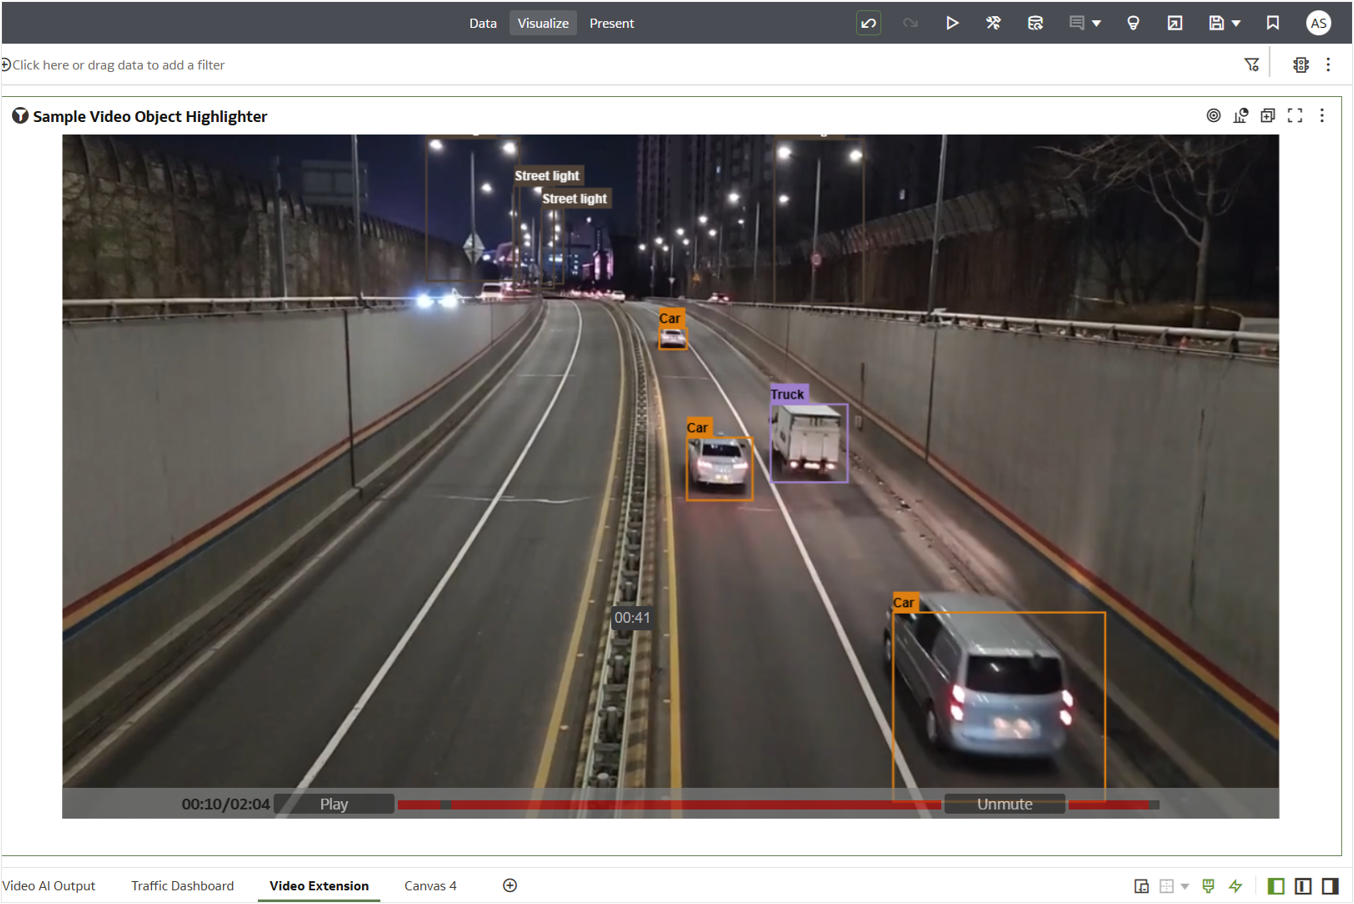
Task: Click the Undo icon in the toolbar
Action: click(868, 22)
